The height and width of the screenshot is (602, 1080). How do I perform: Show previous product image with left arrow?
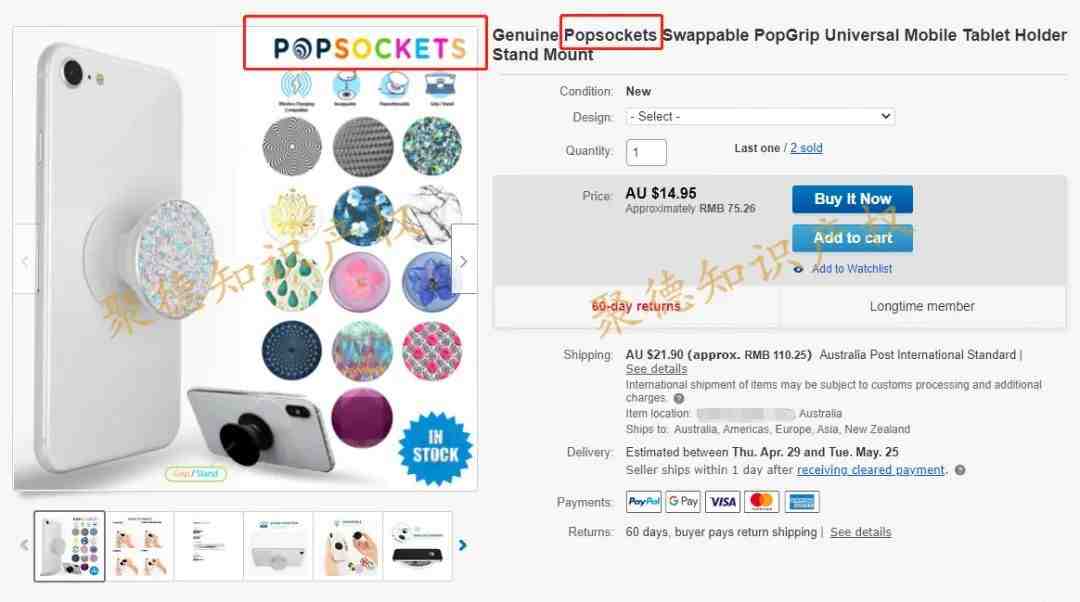coord(25,260)
